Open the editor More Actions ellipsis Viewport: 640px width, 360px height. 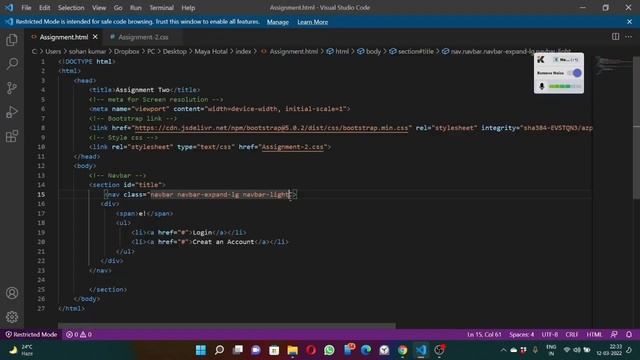[x=629, y=37]
